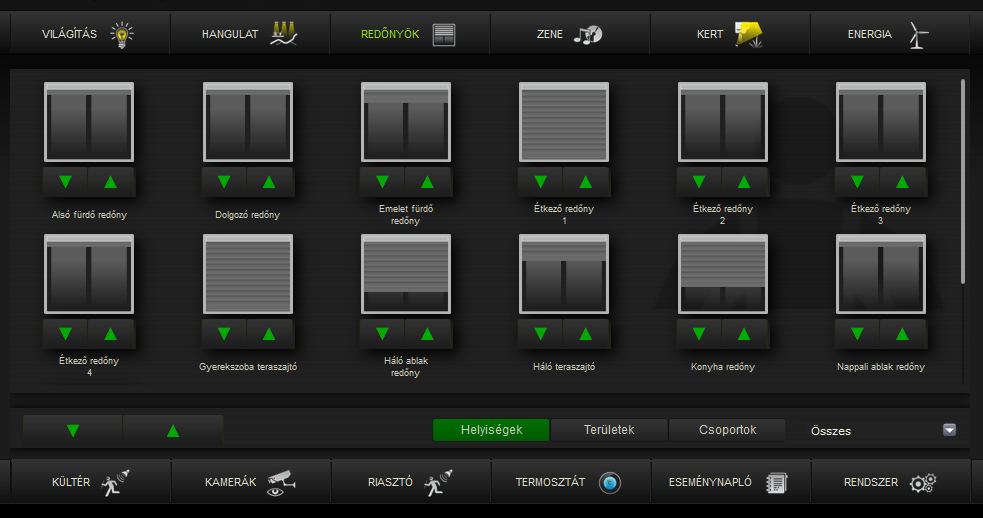This screenshot has height=518, width=983.
Task: Click the Háló ablak redőny thumbnail
Action: point(406,274)
